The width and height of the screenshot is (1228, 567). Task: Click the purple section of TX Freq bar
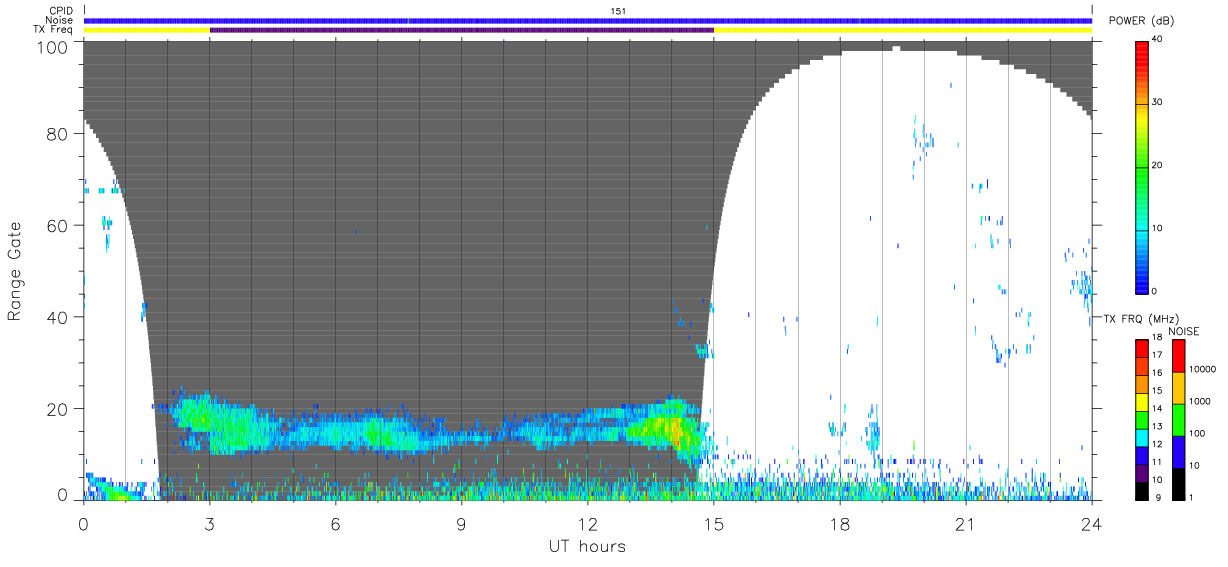tap(461, 30)
